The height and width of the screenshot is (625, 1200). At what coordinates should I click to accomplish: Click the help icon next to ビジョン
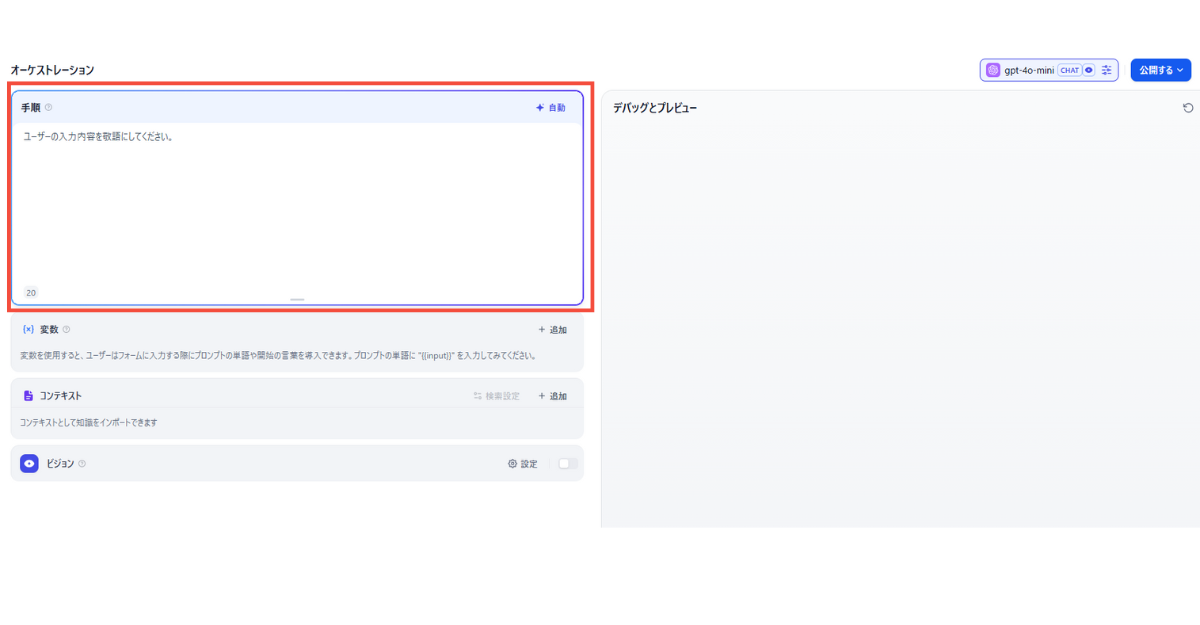point(82,464)
